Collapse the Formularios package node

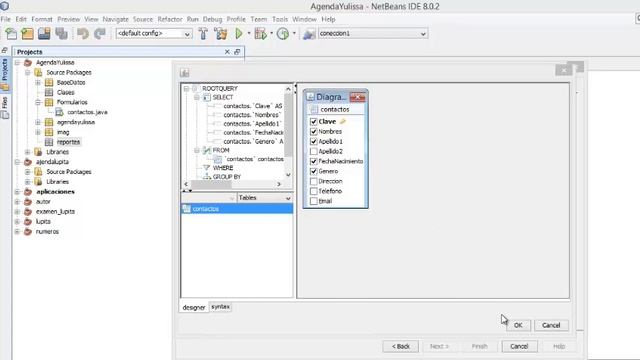(x=38, y=102)
